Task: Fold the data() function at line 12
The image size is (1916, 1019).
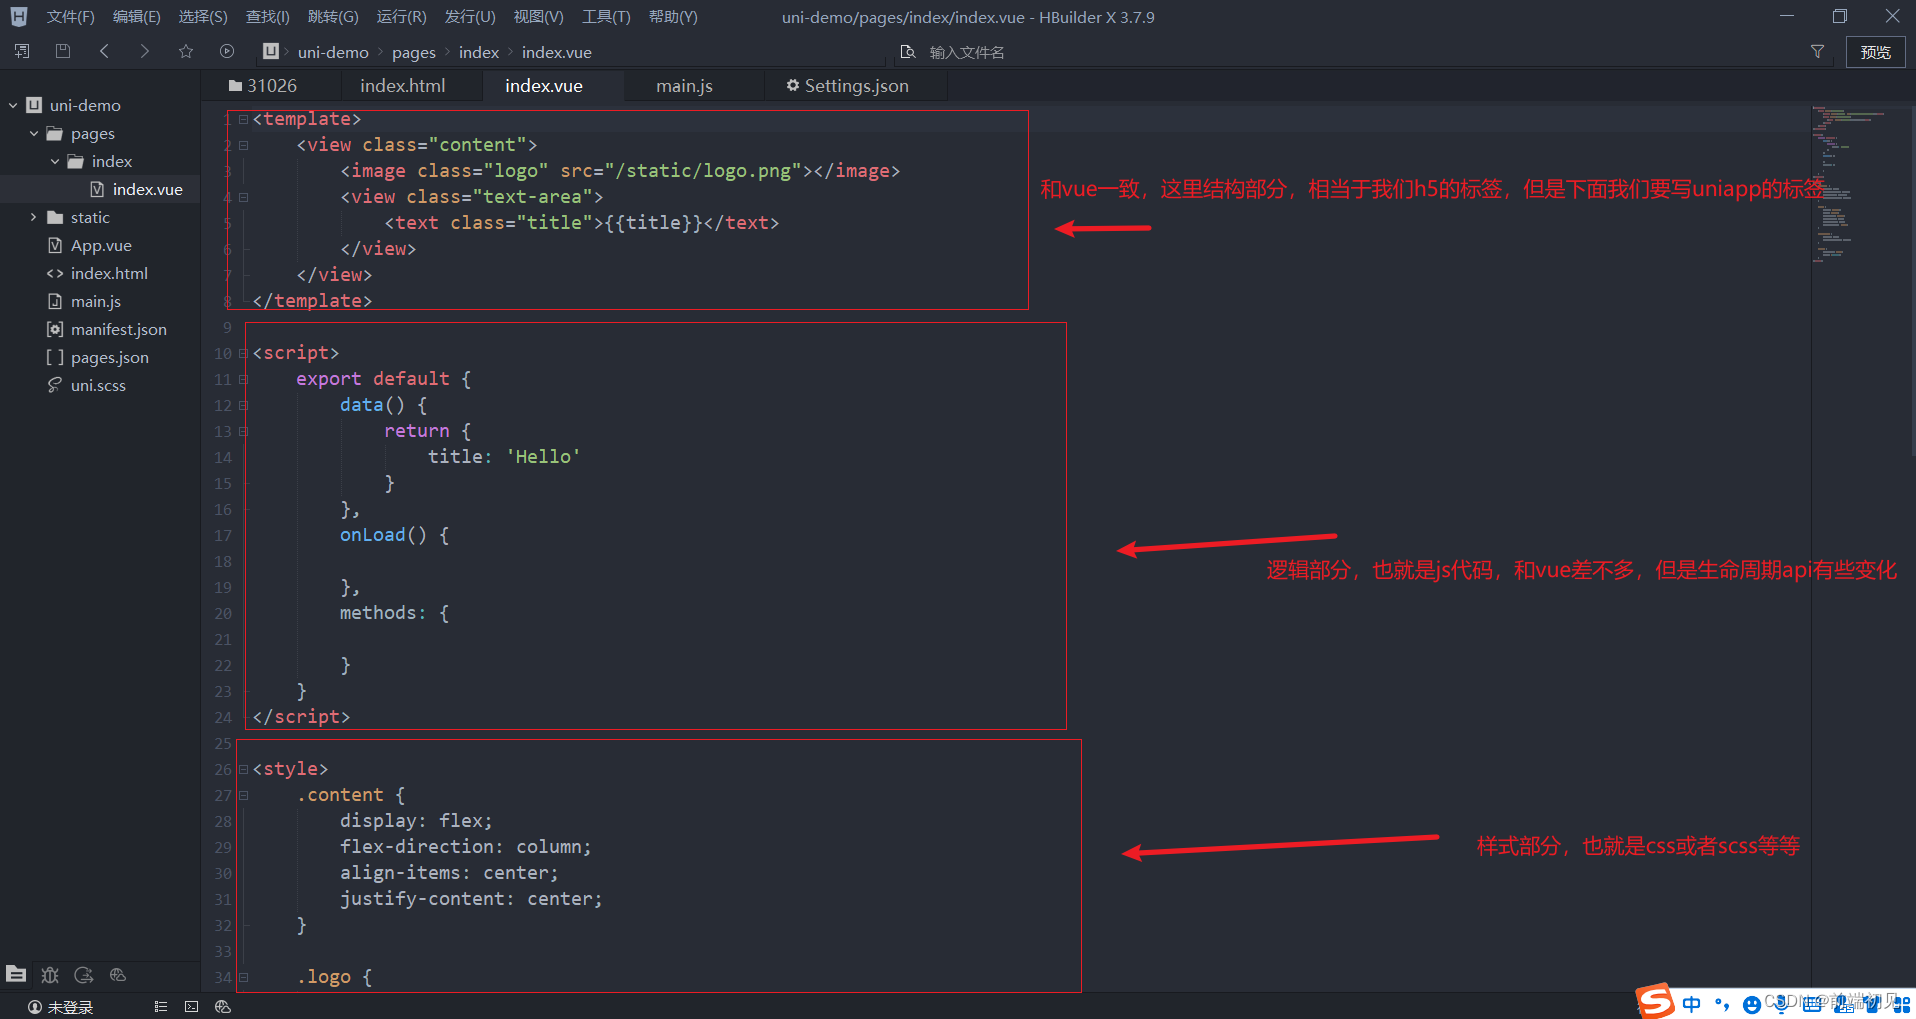Action: click(x=243, y=405)
